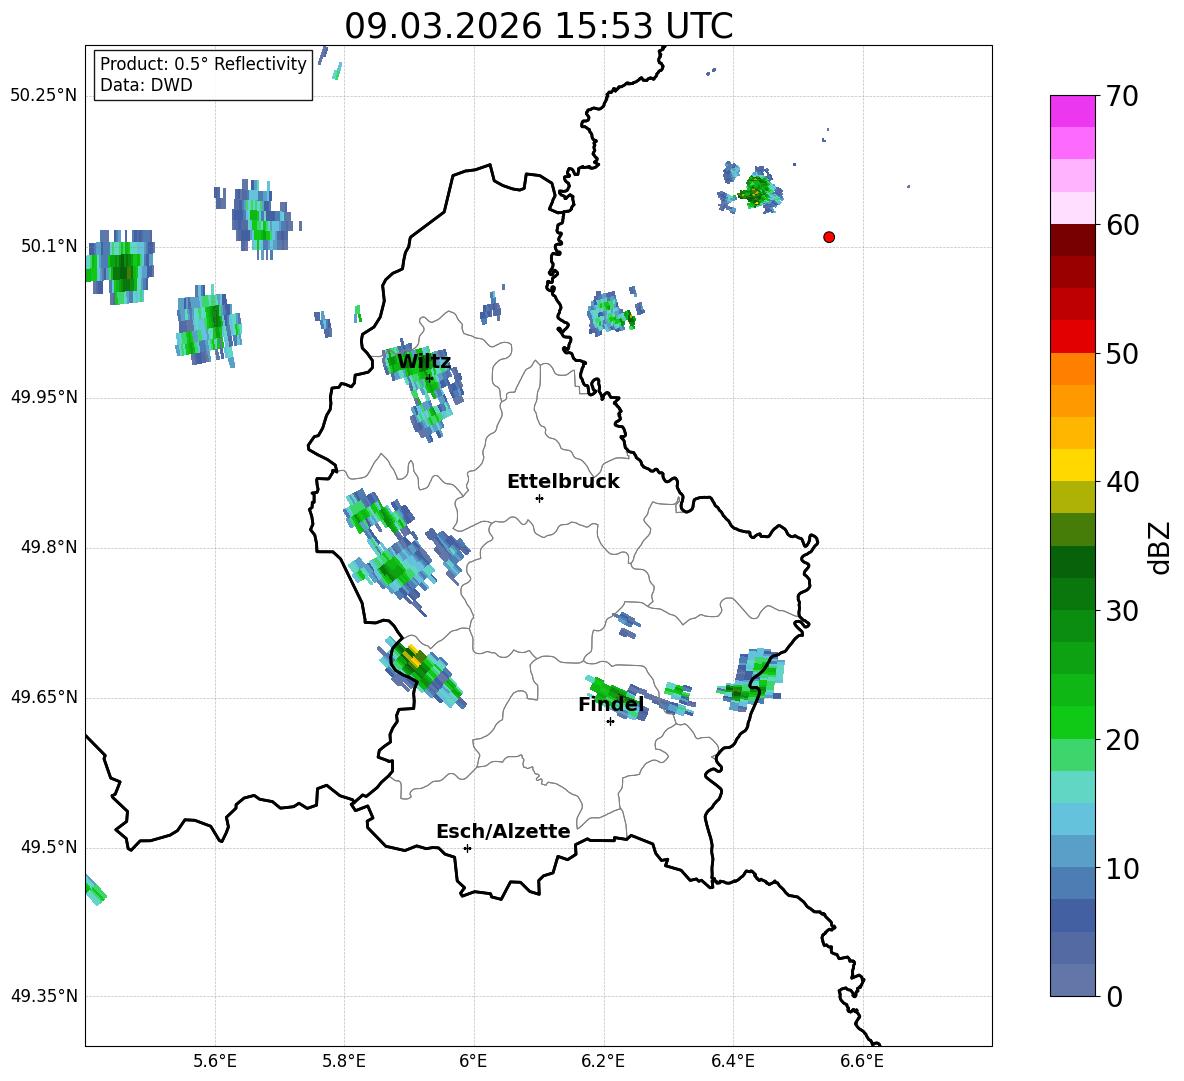This screenshot has width=1184, height=1081.
Task: Click the red dot marker on the map
Action: pyautogui.click(x=828, y=237)
